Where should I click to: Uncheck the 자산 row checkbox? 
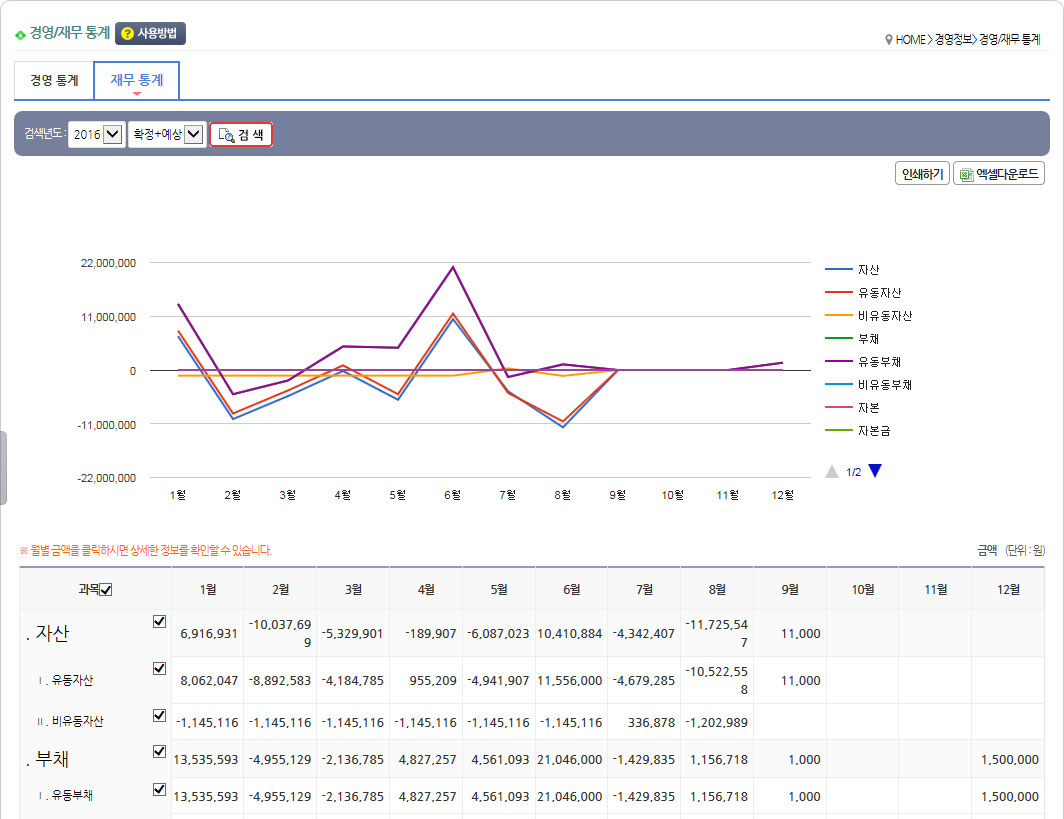pos(159,622)
